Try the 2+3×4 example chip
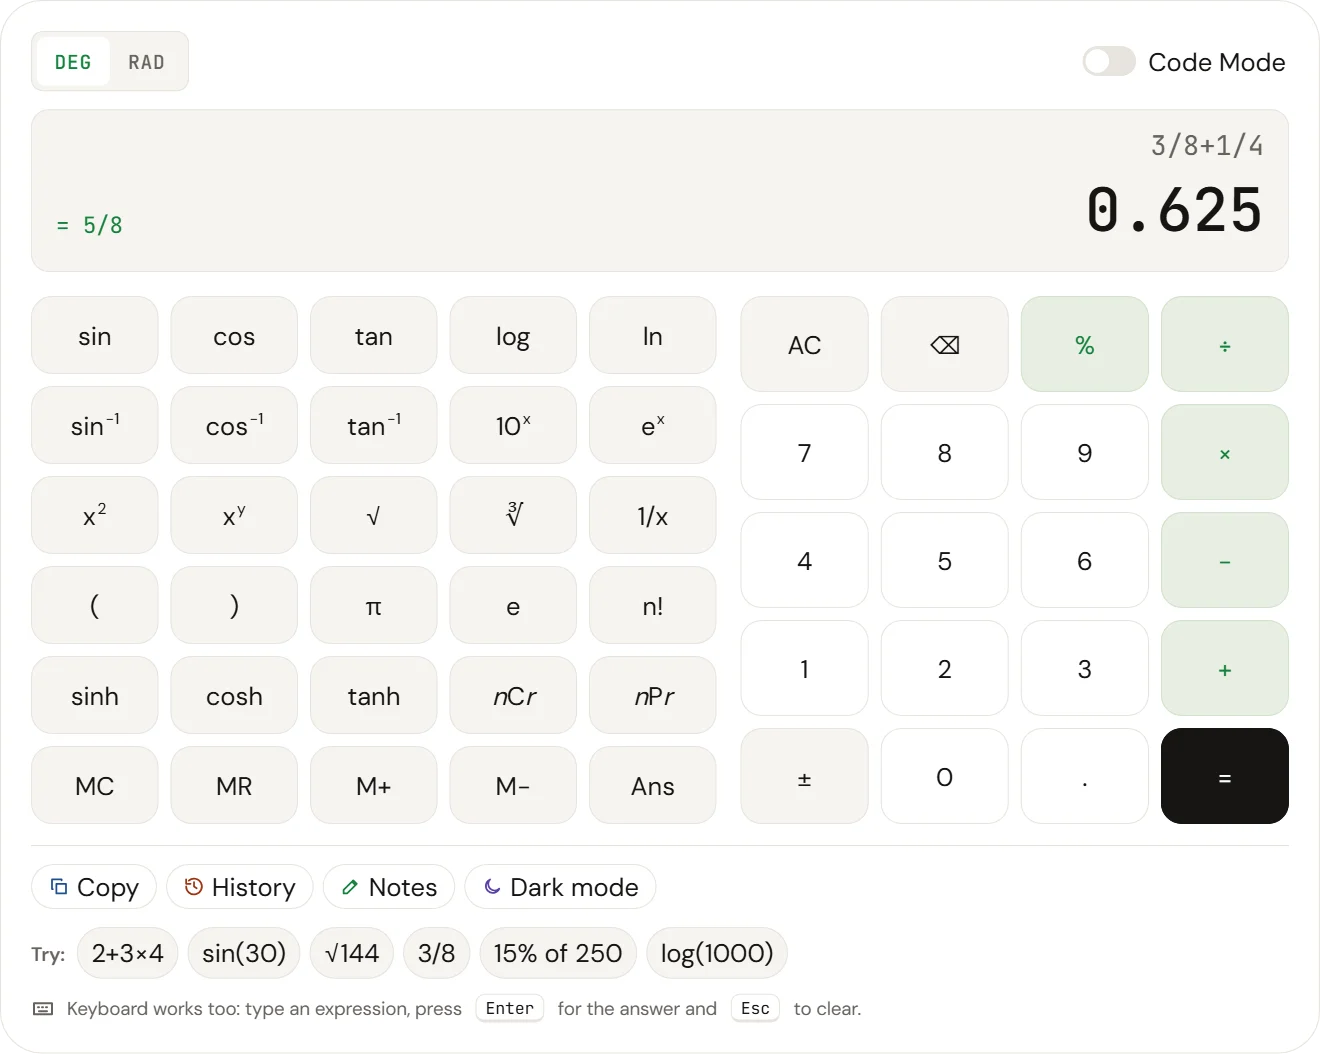This screenshot has width=1320, height=1054. 127,953
